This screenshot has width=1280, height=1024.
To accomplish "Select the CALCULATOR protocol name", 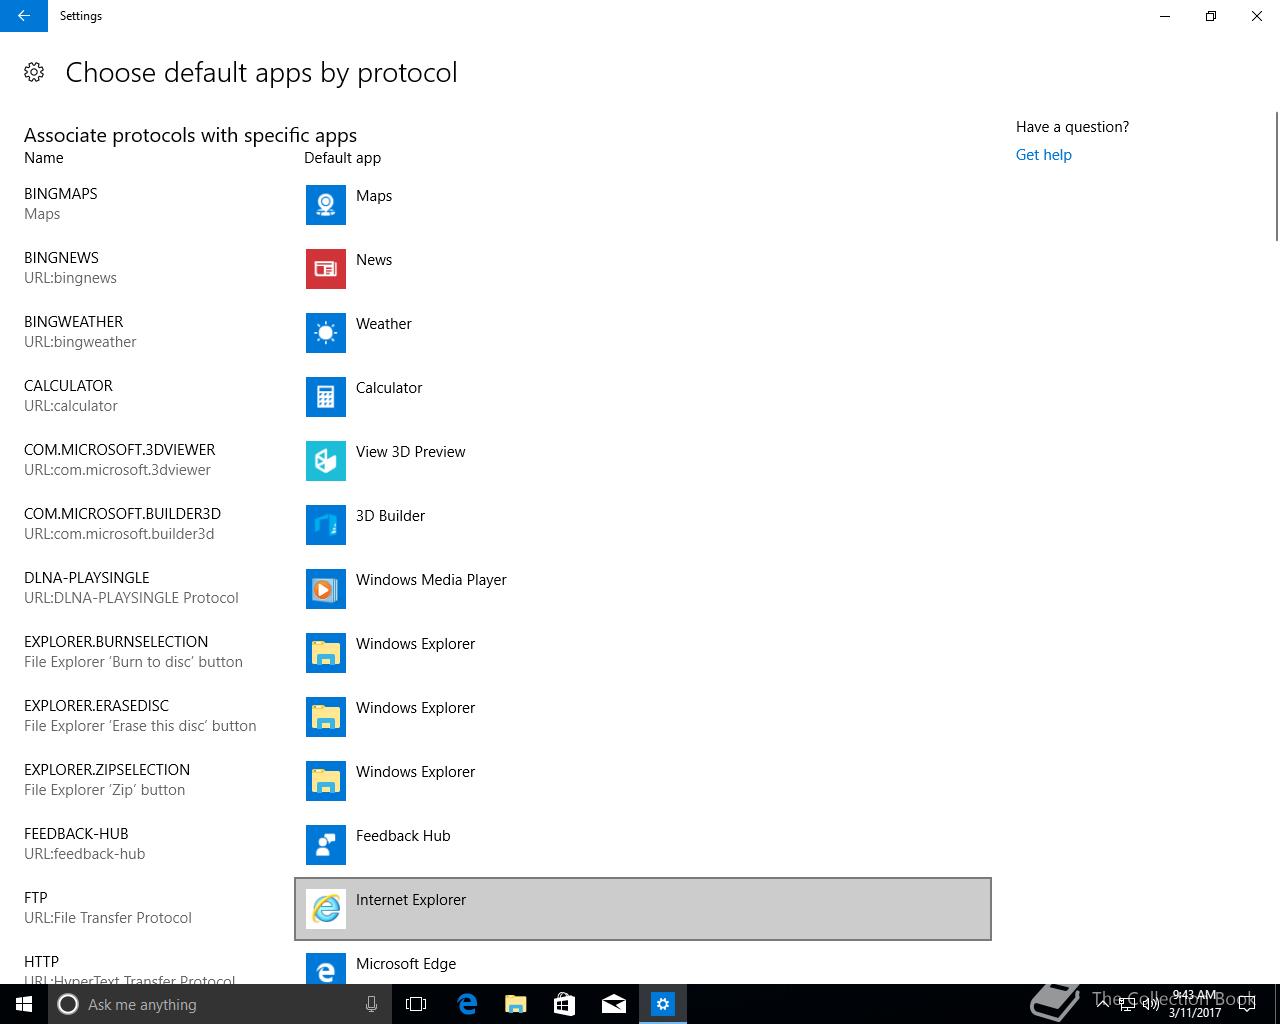I will [x=68, y=386].
